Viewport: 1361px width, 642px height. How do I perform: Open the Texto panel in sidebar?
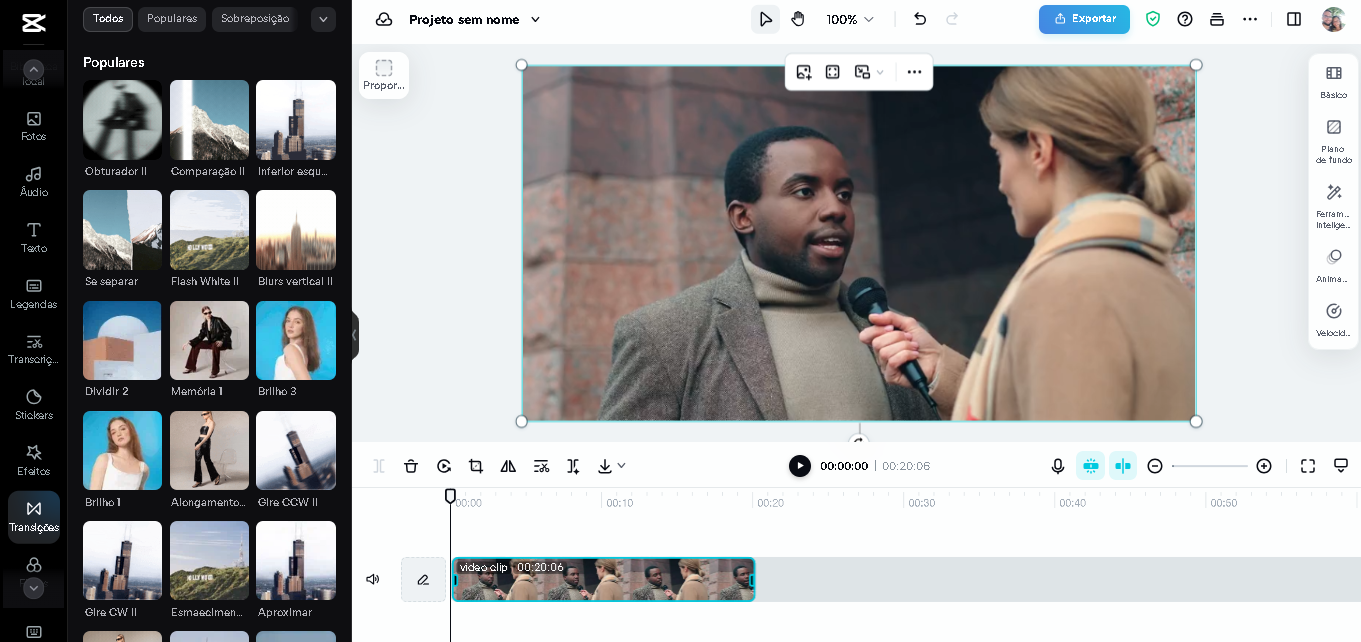(33, 238)
